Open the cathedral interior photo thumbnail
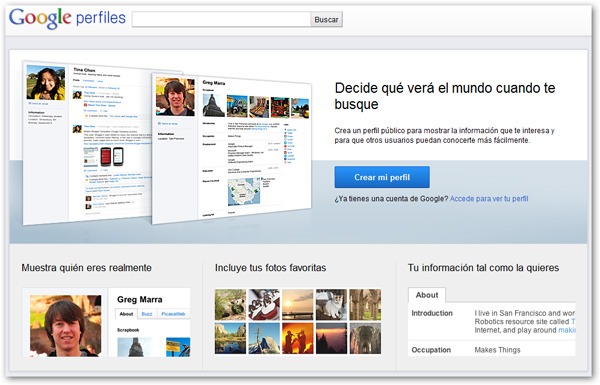 365,338
